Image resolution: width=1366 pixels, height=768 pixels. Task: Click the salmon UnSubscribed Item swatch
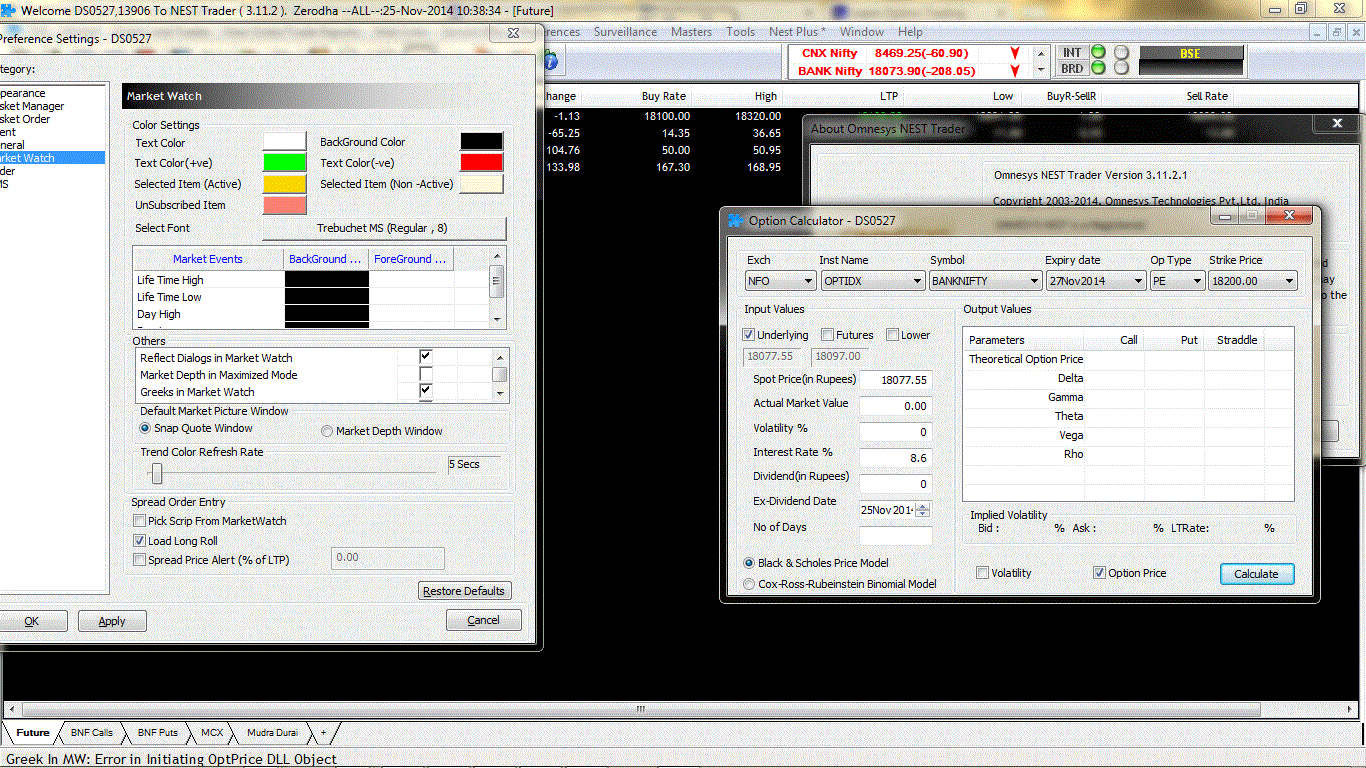click(x=285, y=205)
